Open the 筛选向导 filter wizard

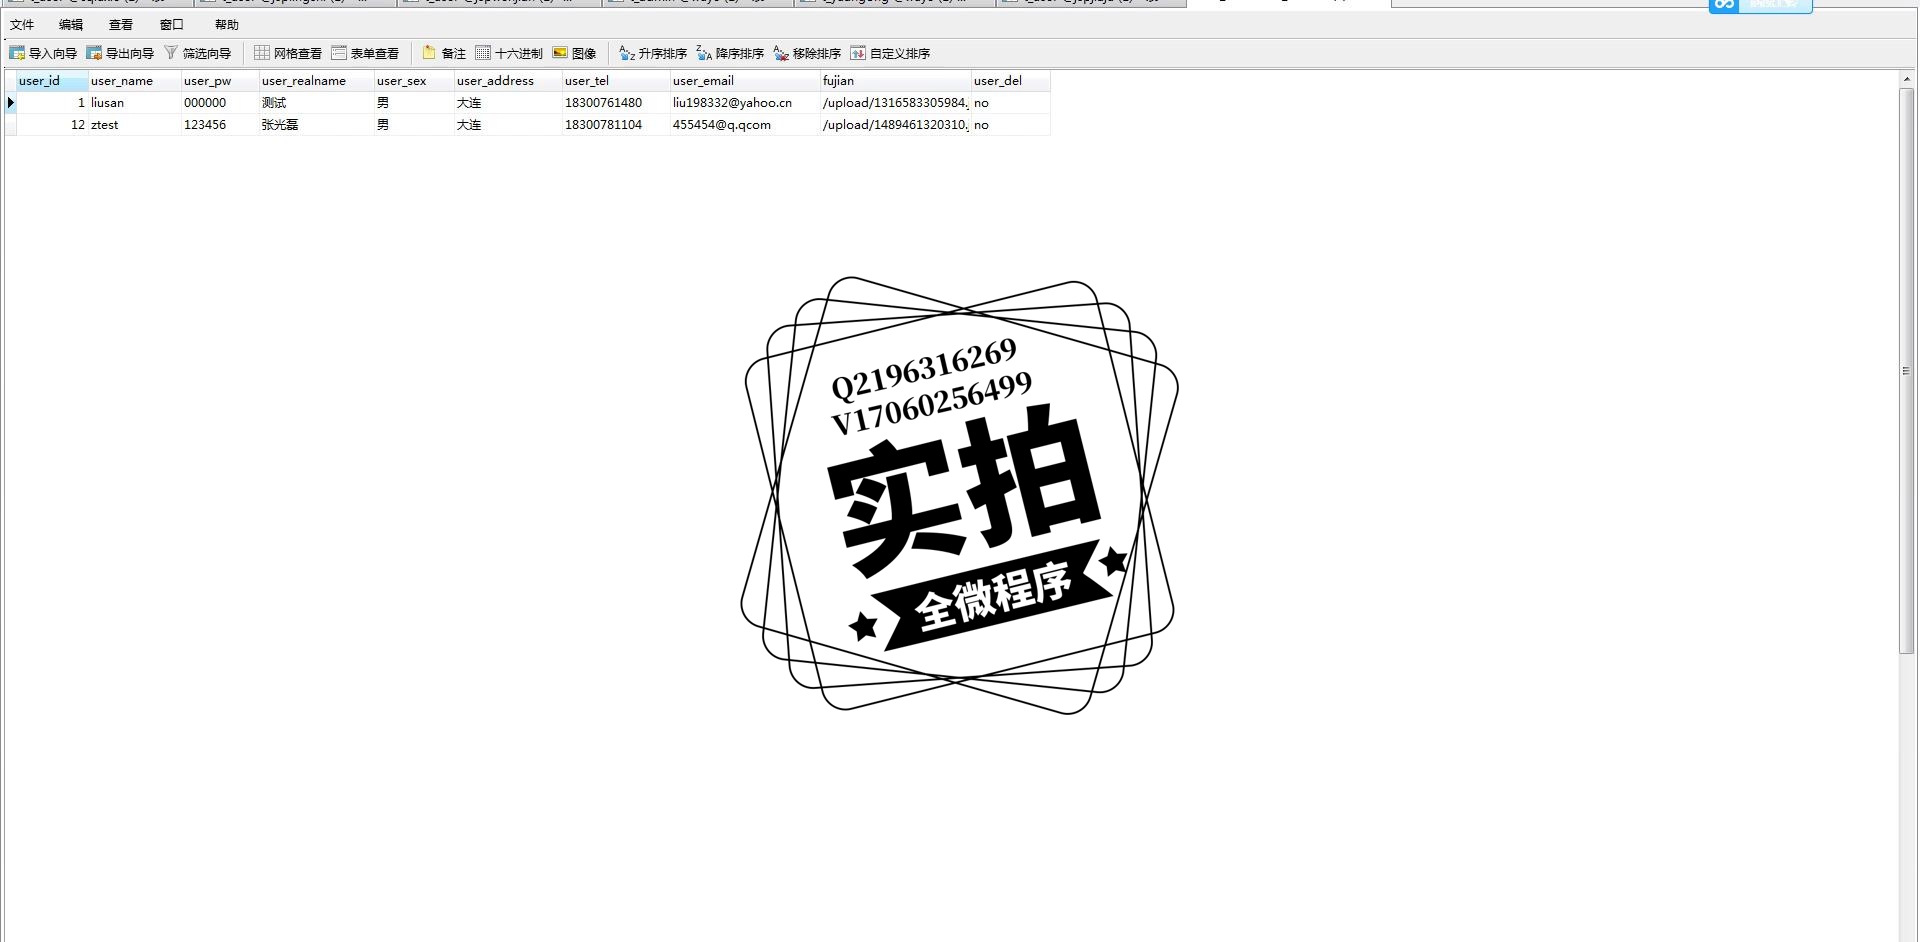tap(197, 53)
